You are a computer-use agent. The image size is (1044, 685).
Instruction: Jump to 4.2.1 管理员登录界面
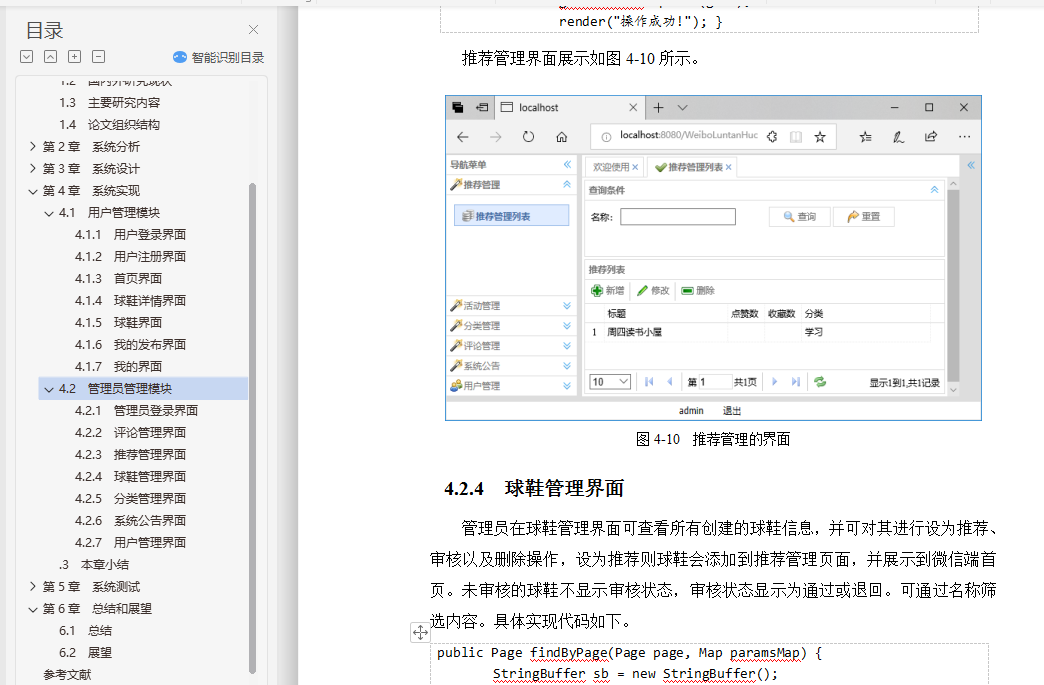(136, 410)
